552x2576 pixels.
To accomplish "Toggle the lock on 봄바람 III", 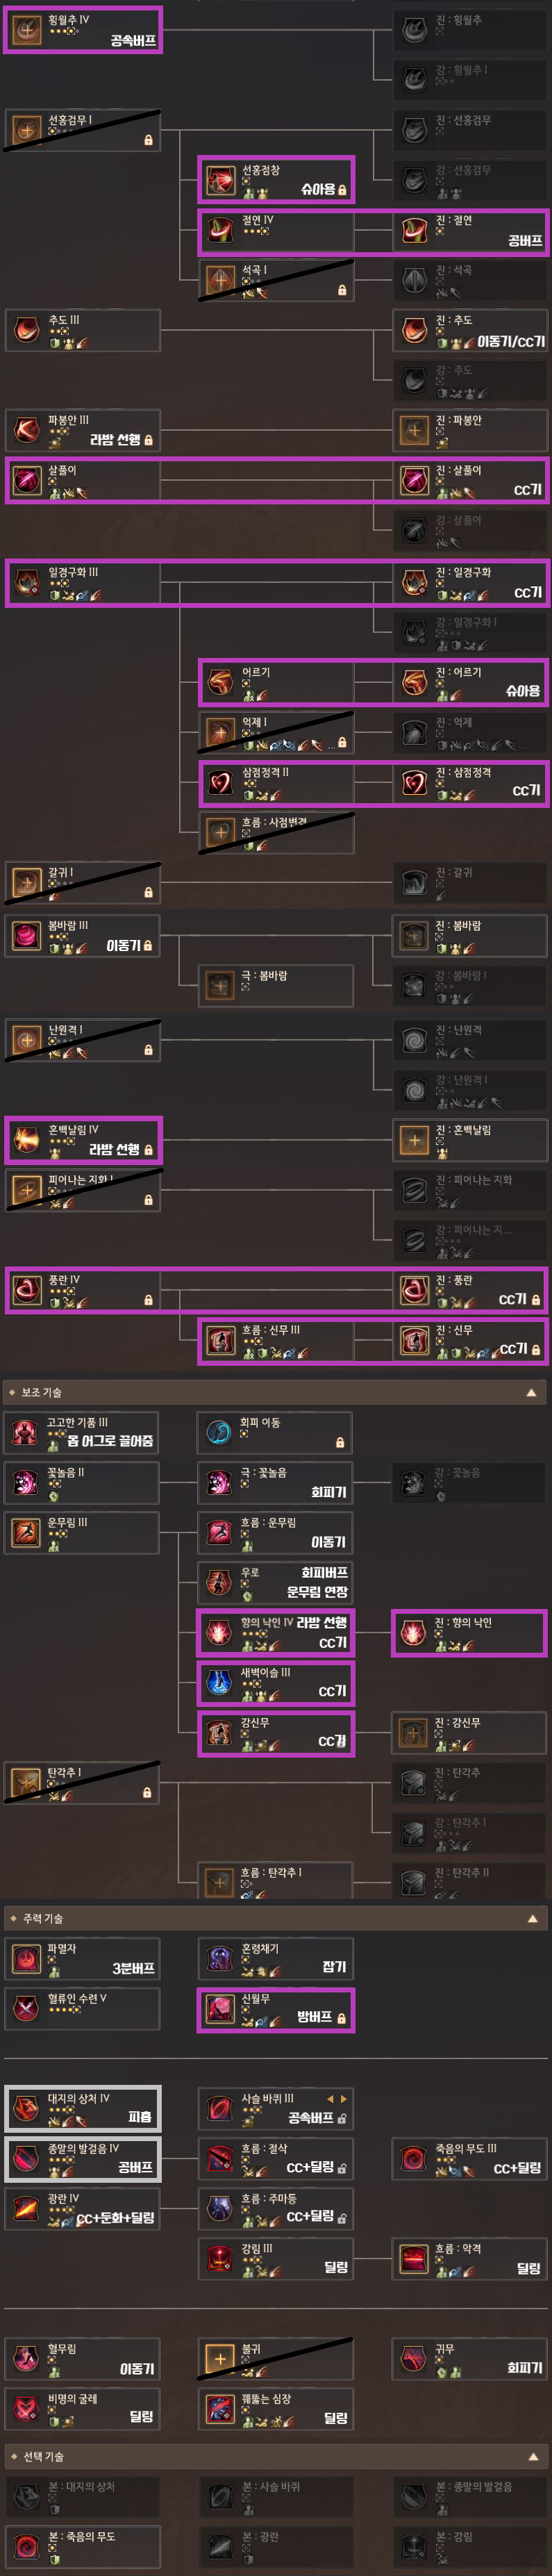I will pyautogui.click(x=148, y=945).
